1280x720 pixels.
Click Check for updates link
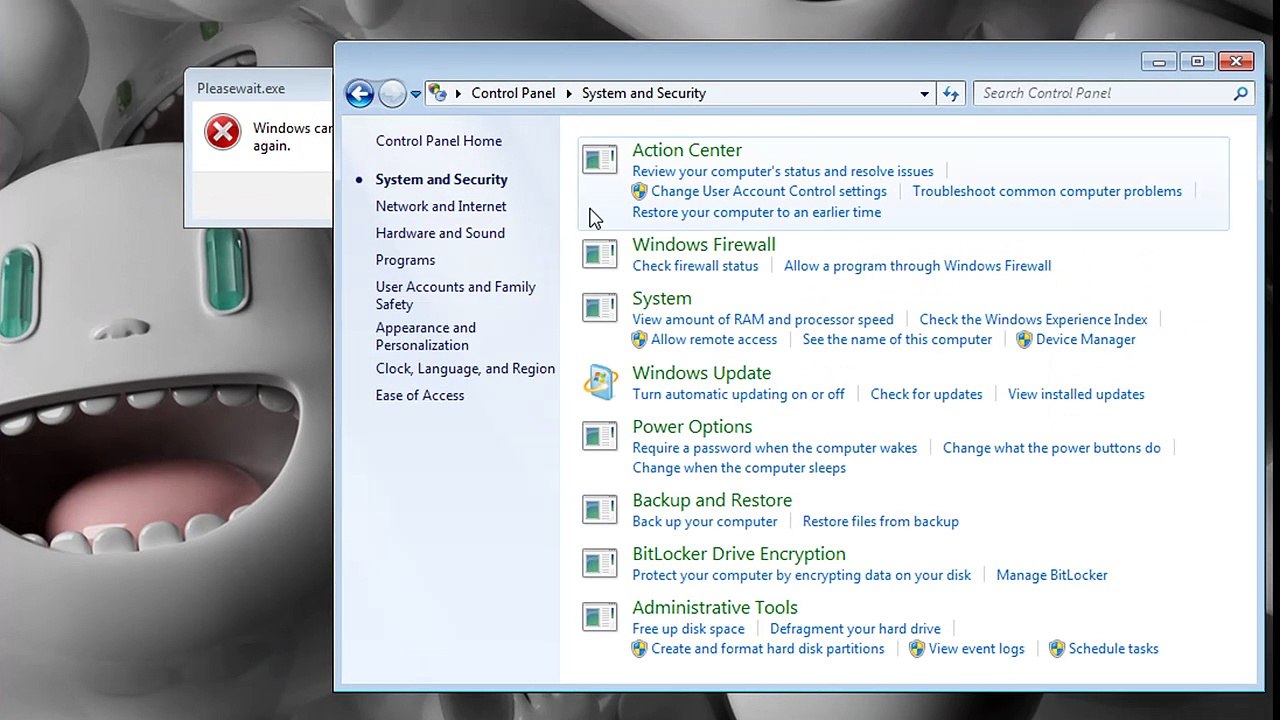click(926, 394)
